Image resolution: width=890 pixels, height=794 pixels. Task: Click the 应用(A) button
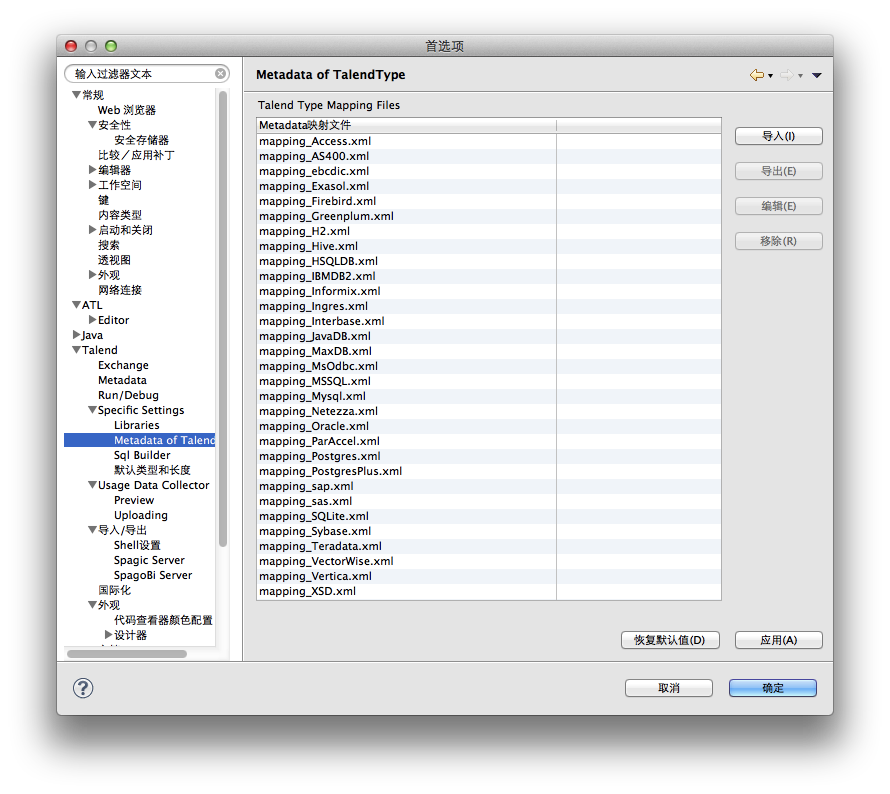pos(778,640)
